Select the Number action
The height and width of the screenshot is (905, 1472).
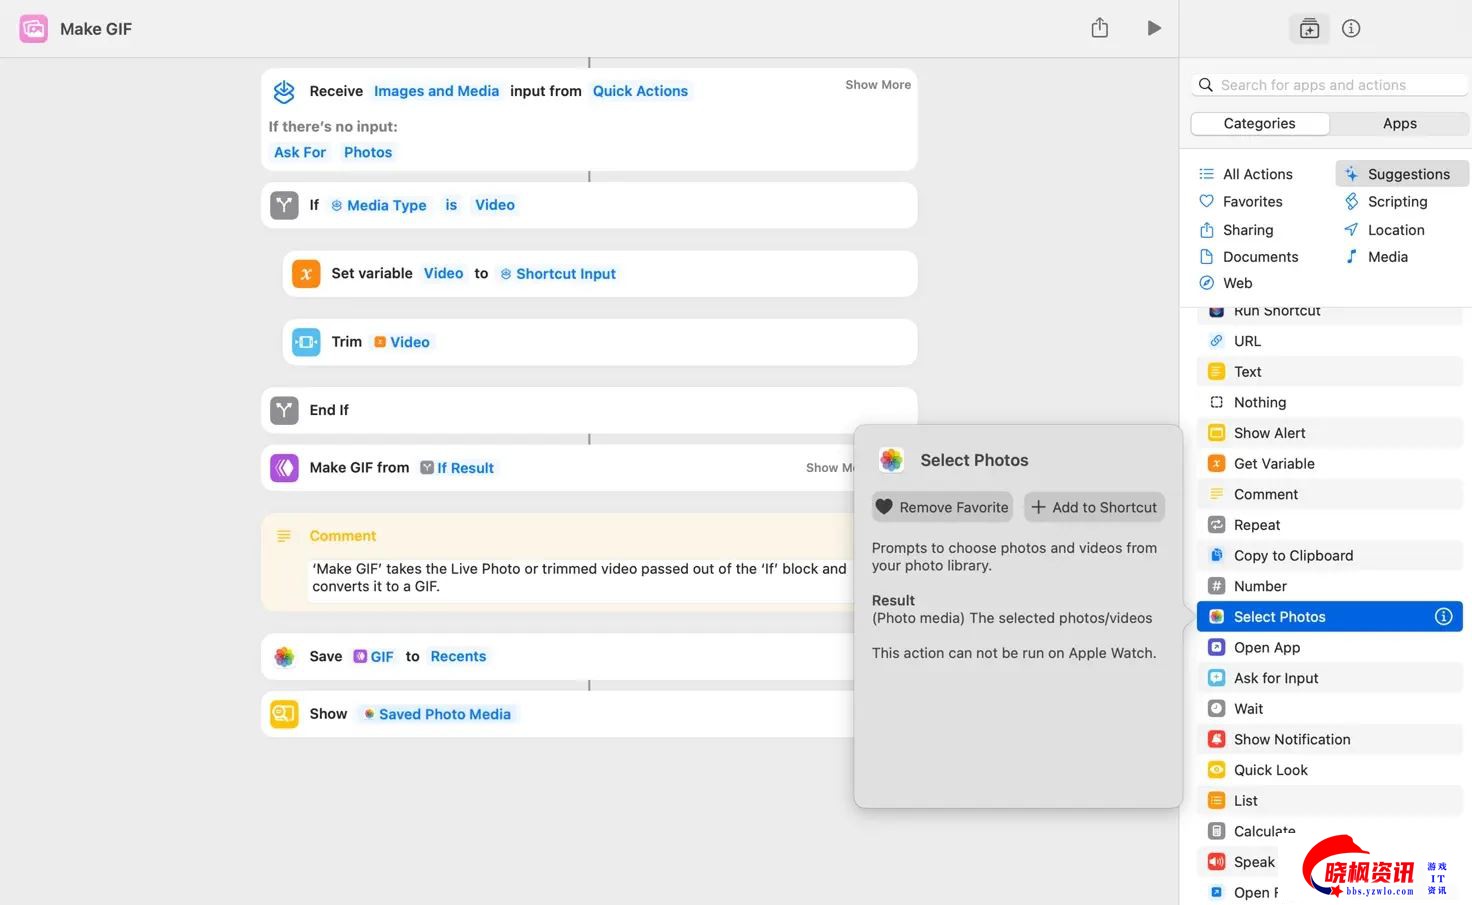coord(1329,586)
